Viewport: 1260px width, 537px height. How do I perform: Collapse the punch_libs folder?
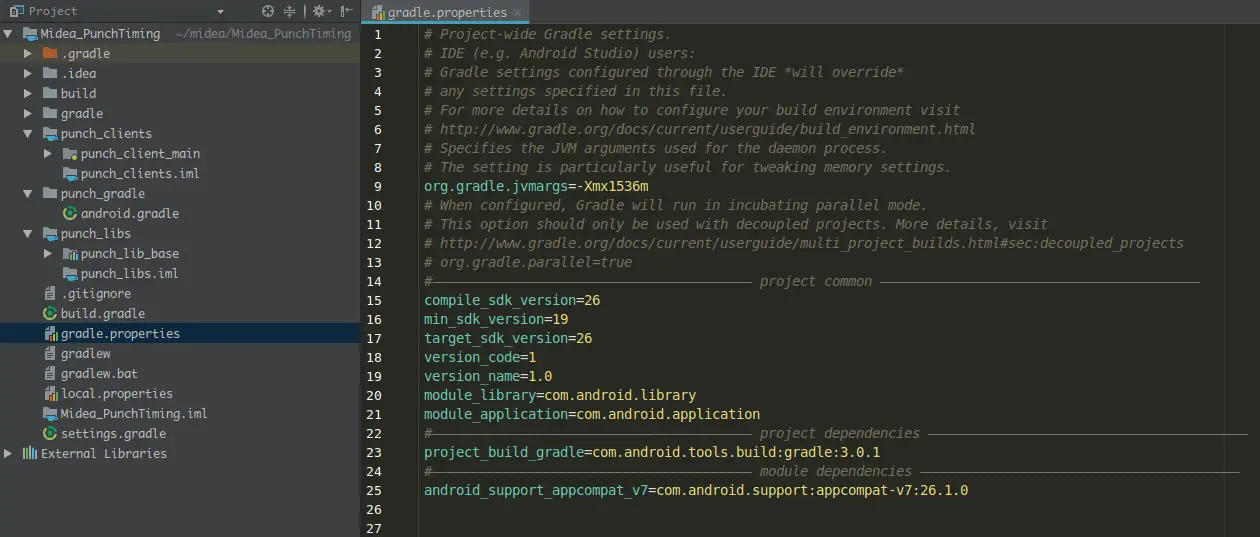(x=28, y=233)
